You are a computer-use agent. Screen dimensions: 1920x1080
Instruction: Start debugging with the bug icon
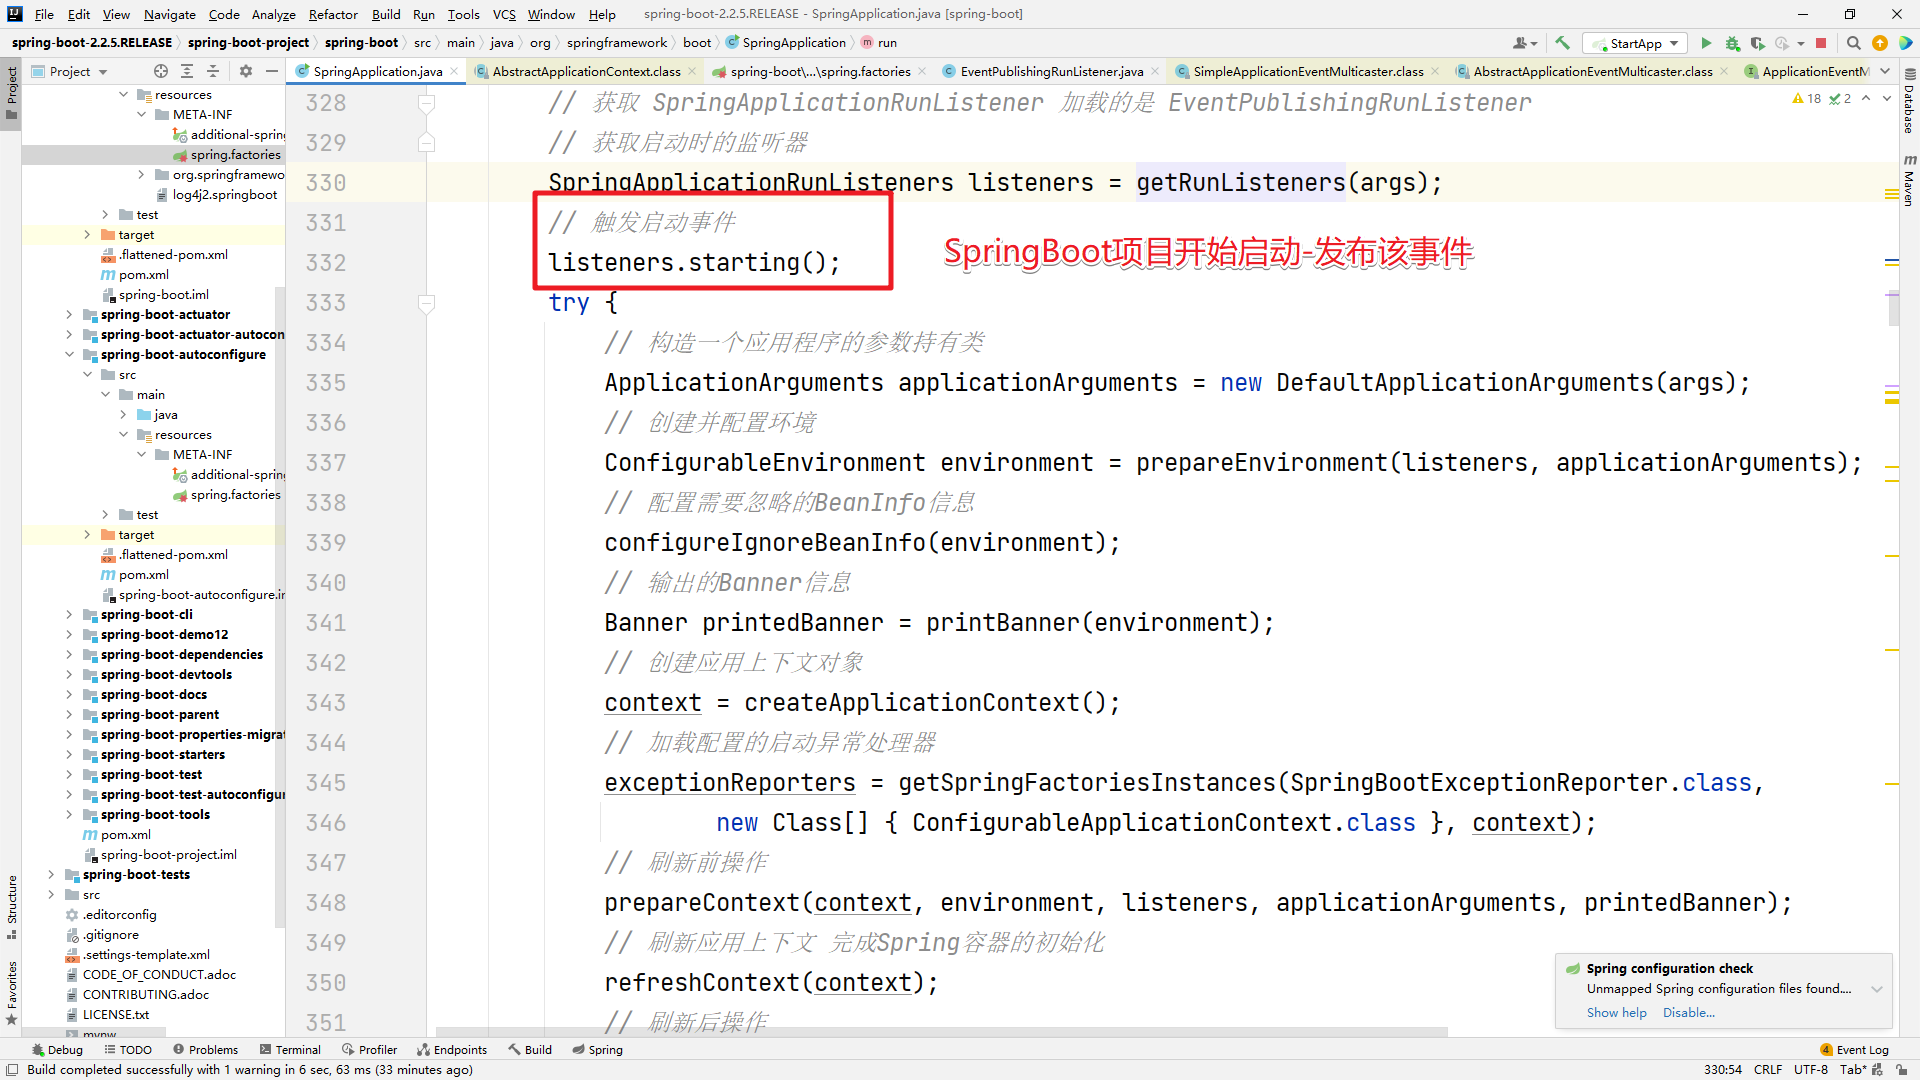pos(1732,43)
